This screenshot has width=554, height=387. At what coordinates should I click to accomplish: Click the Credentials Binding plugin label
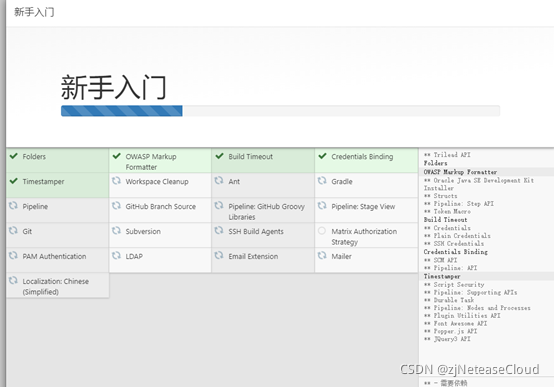coord(362,157)
